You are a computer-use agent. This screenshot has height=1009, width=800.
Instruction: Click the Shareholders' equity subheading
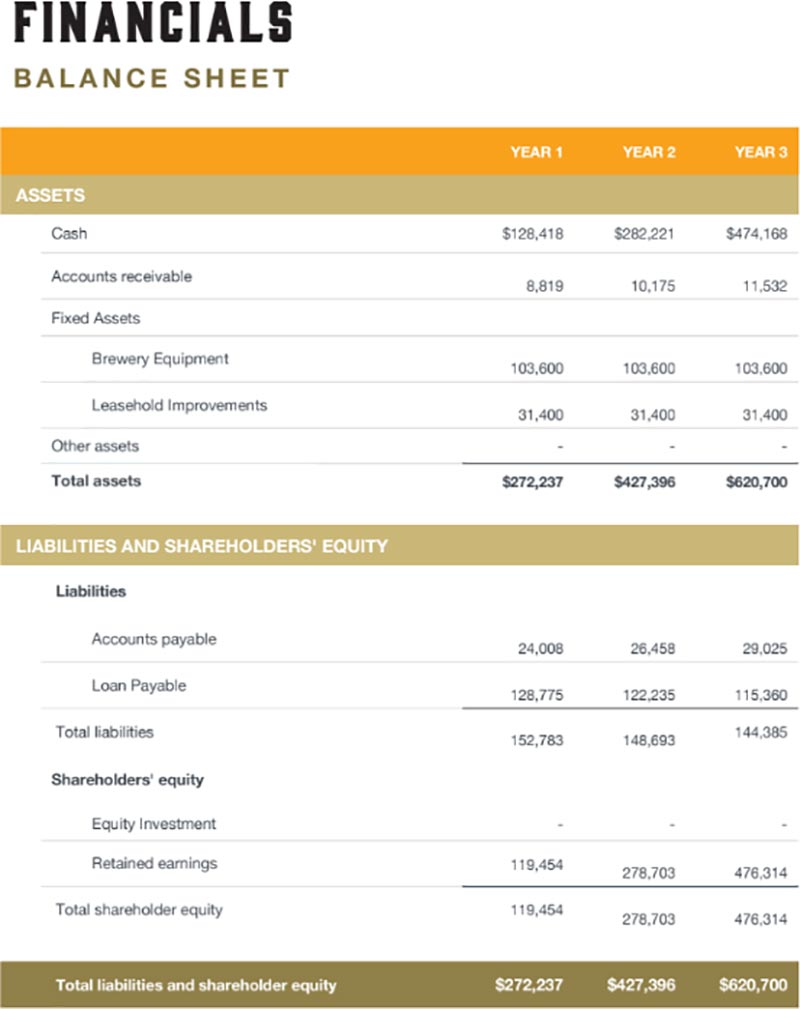[x=127, y=780]
